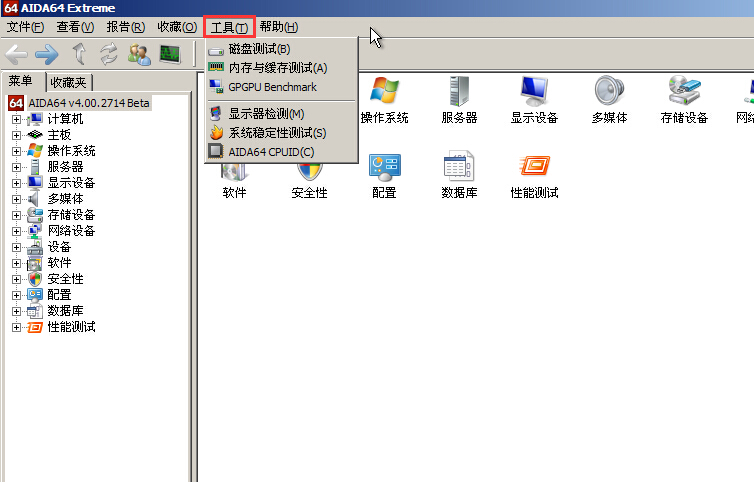Image resolution: width=754 pixels, height=482 pixels.
Task: Choose GPGPU Benchmark menu entry
Action: (x=282, y=87)
